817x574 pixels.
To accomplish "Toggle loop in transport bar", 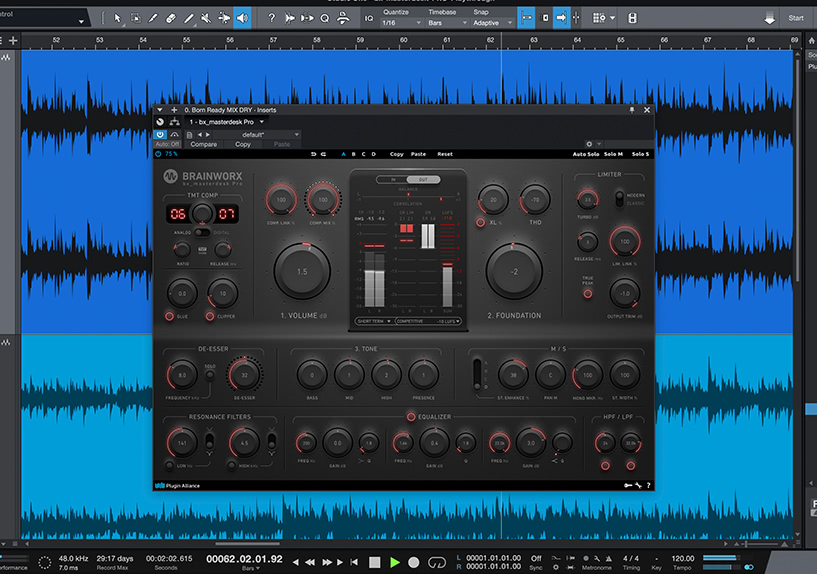I will (437, 563).
